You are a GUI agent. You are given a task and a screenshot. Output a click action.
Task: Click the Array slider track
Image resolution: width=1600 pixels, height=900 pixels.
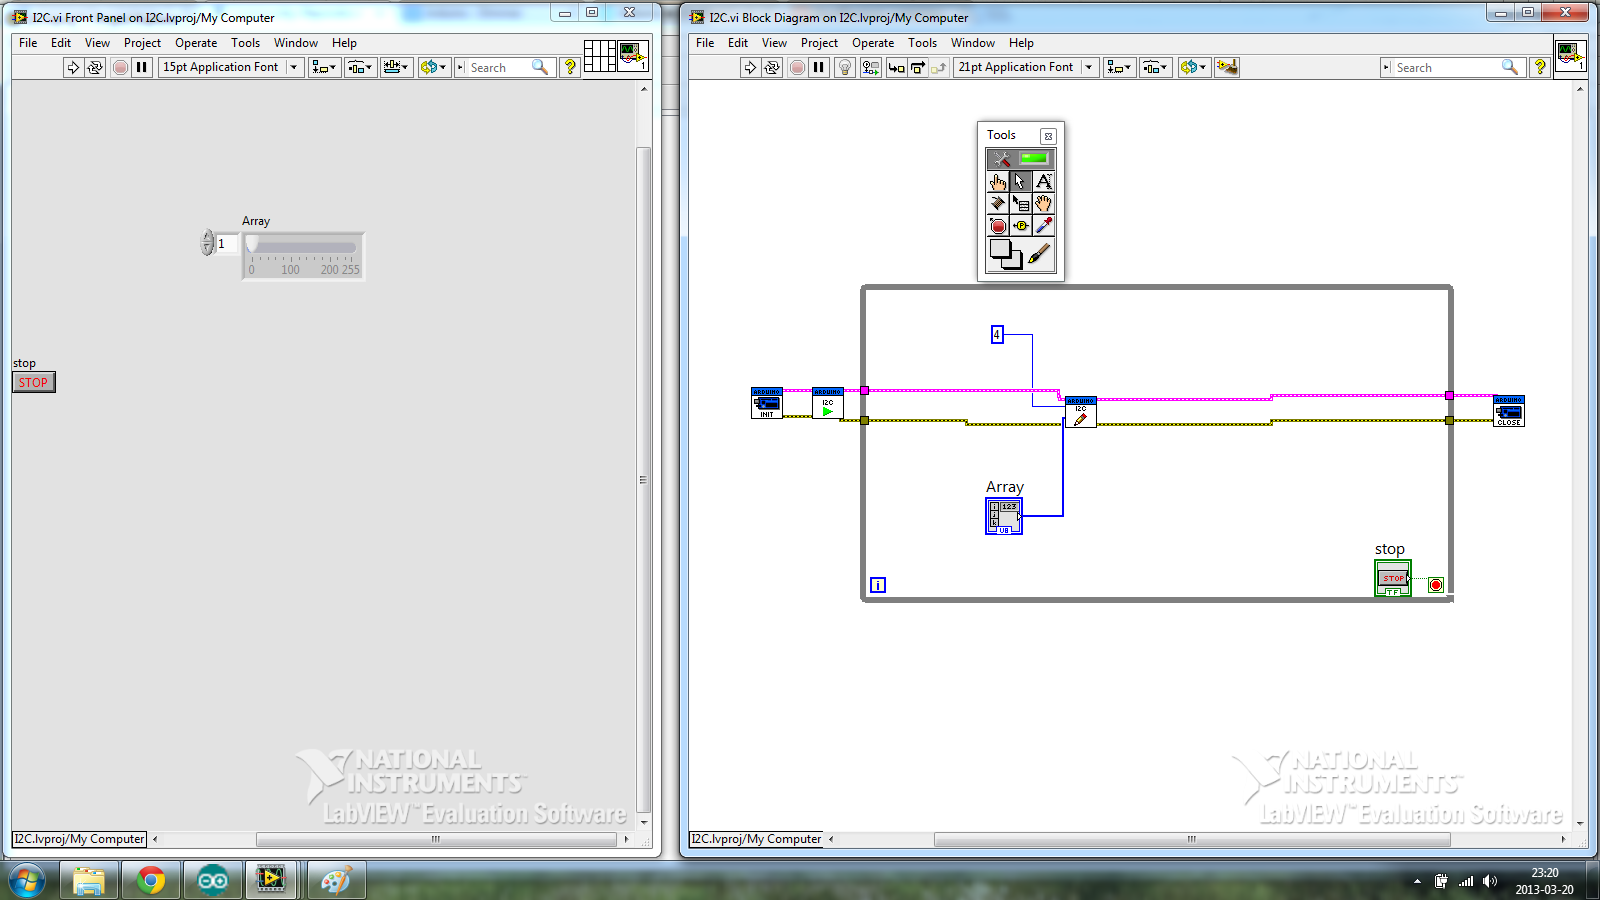coord(303,246)
